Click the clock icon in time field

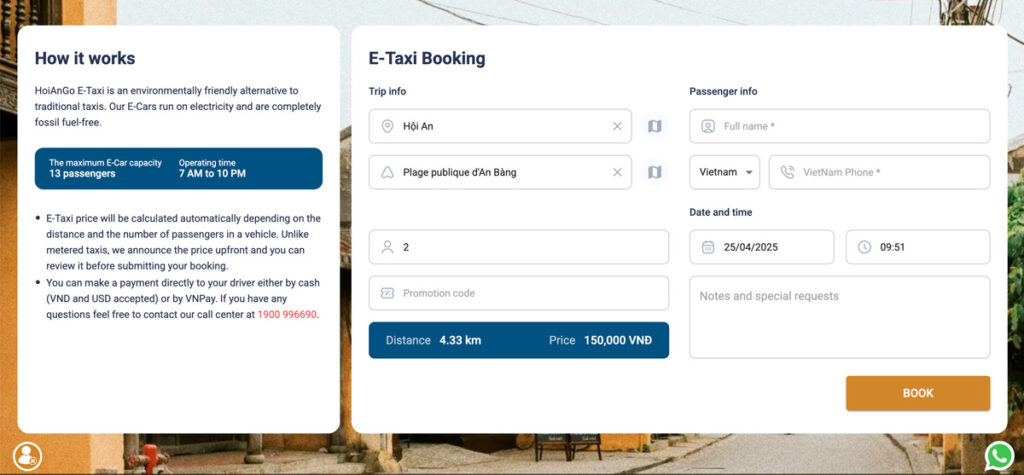(865, 247)
